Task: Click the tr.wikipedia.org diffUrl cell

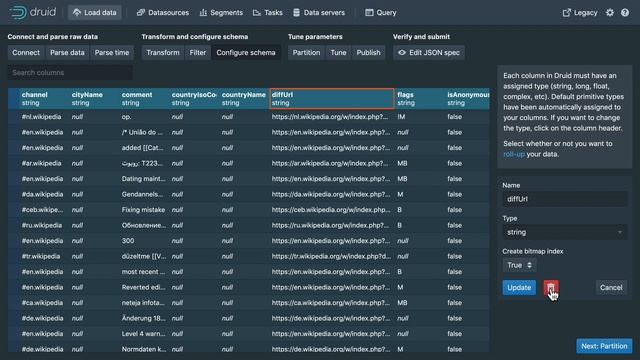Action: (331, 256)
